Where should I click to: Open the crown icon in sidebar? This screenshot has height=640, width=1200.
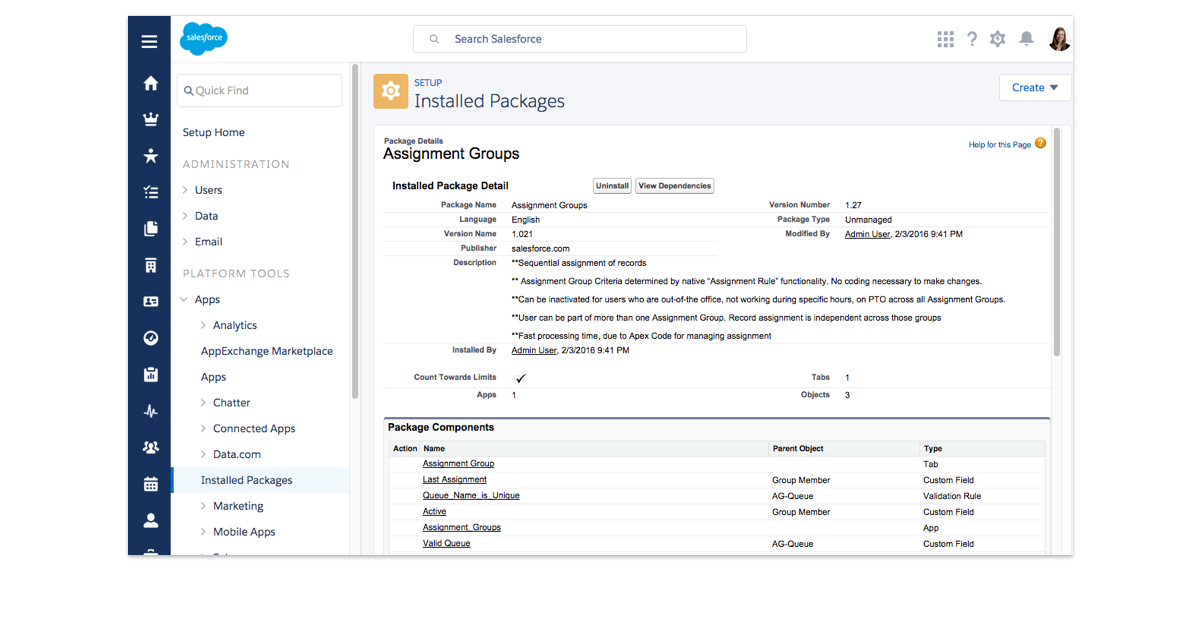[150, 120]
